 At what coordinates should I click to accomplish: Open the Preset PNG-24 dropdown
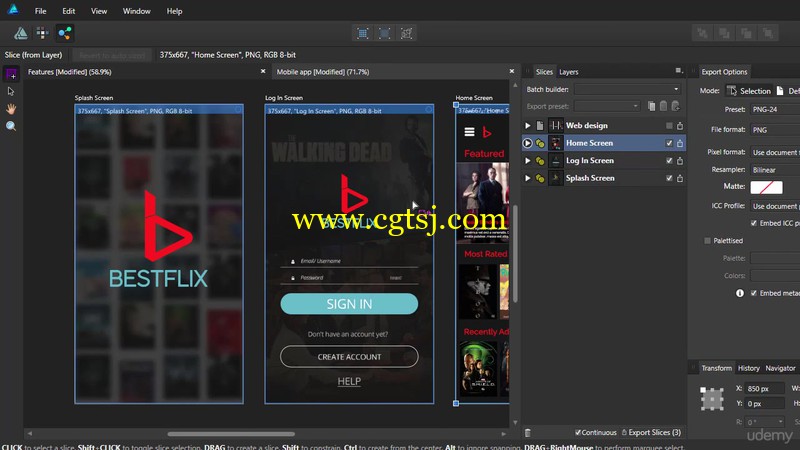coord(774,109)
